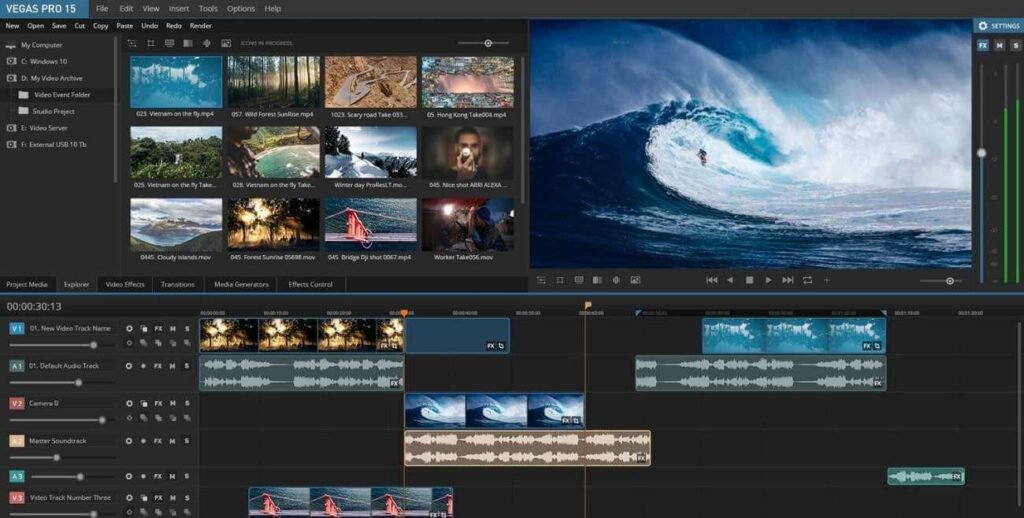This screenshot has height=518, width=1024.
Task: Click the drive icon beside C: Windows 10
Action: click(x=11, y=61)
